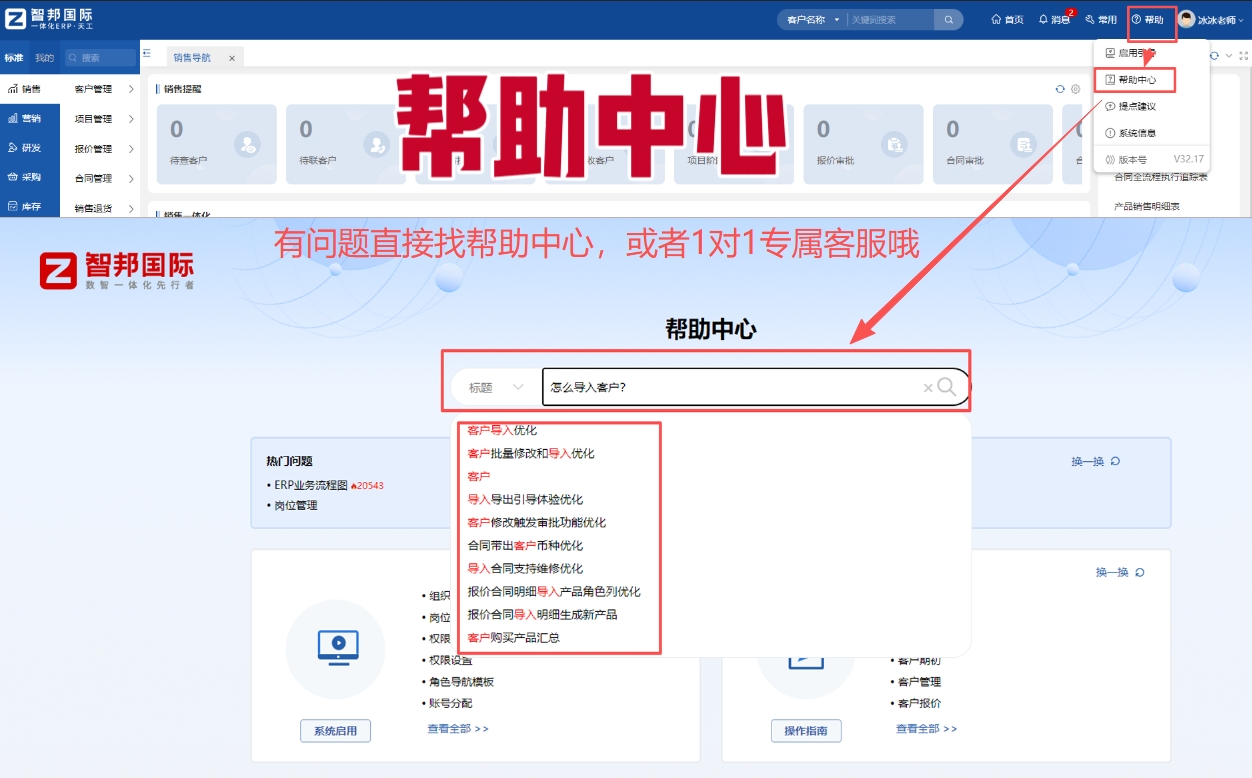Open the 待查客户 reminder card

pyautogui.click(x=219, y=144)
